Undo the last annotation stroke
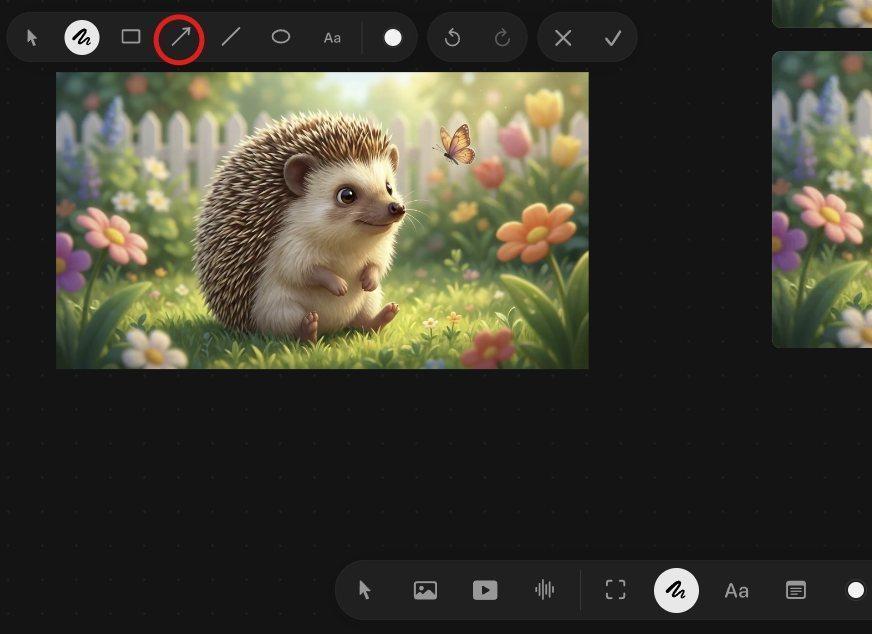The height and width of the screenshot is (634, 872). [x=452, y=38]
